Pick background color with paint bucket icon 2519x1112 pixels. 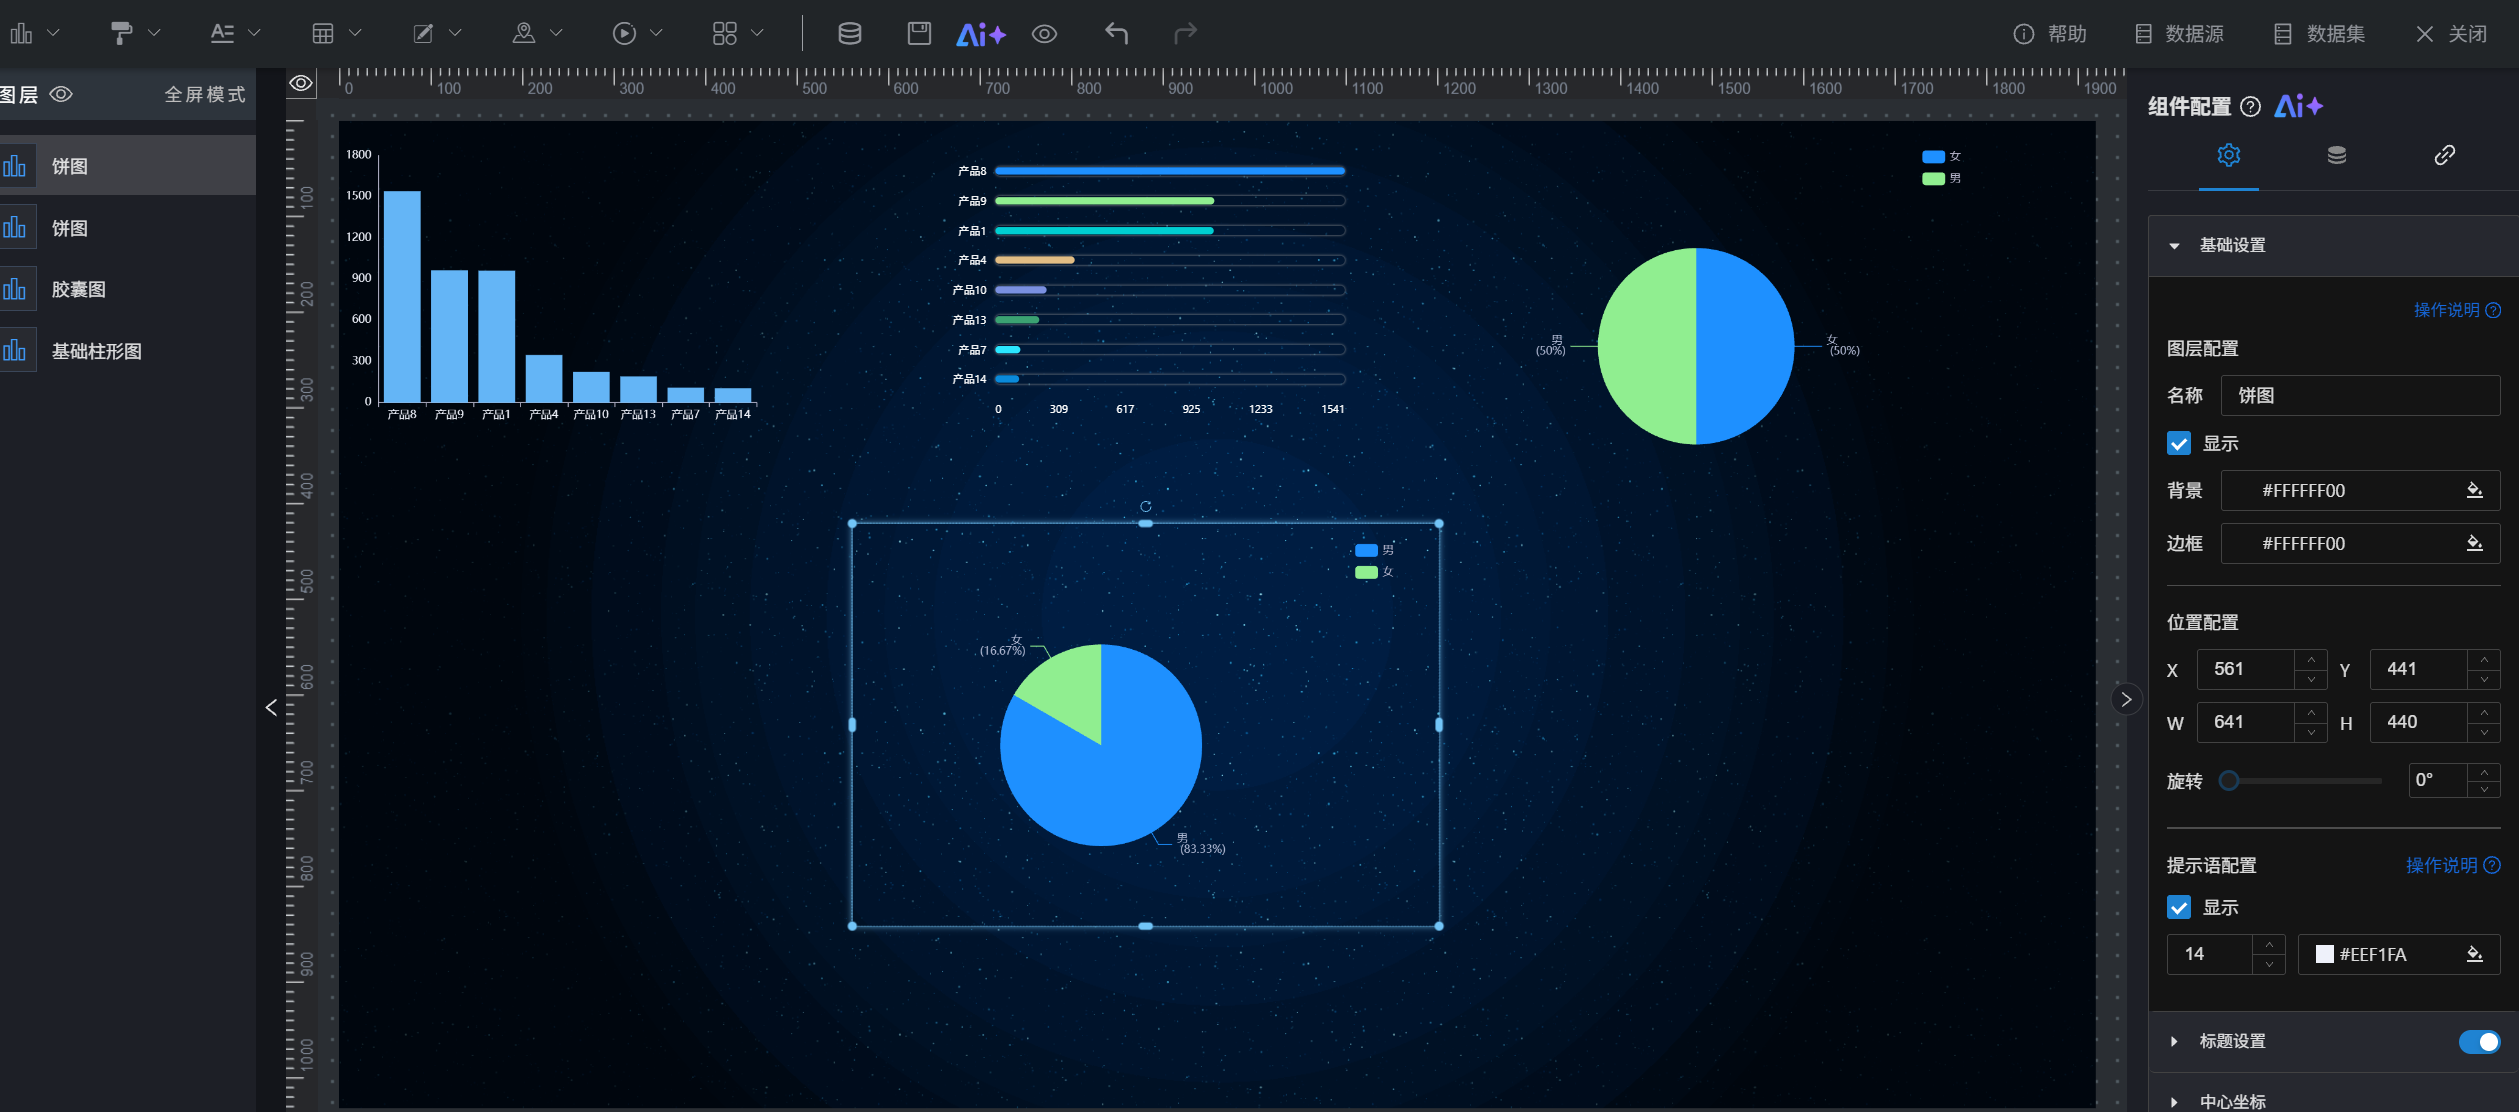(x=2474, y=490)
